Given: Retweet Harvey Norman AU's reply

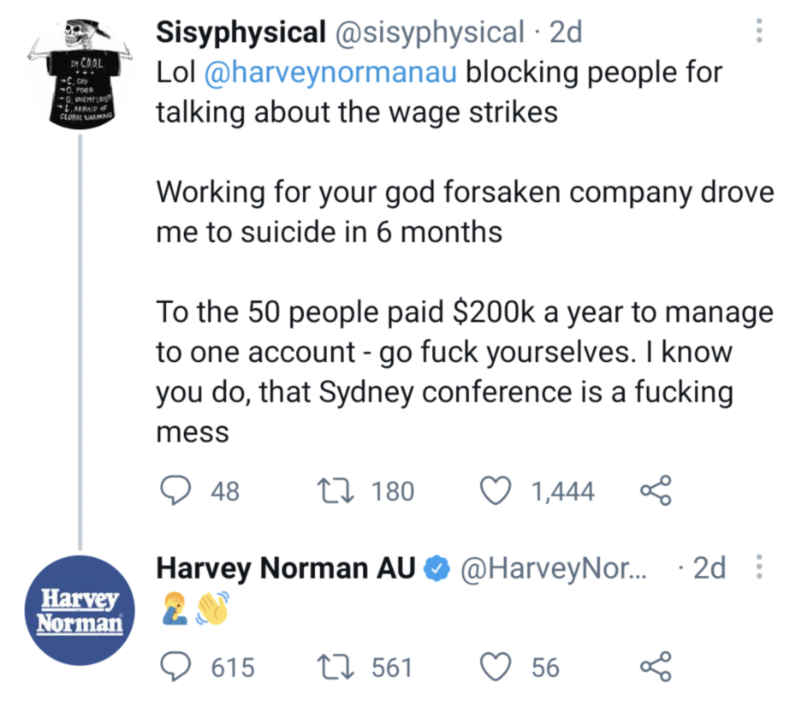Looking at the screenshot, I should tap(329, 667).
